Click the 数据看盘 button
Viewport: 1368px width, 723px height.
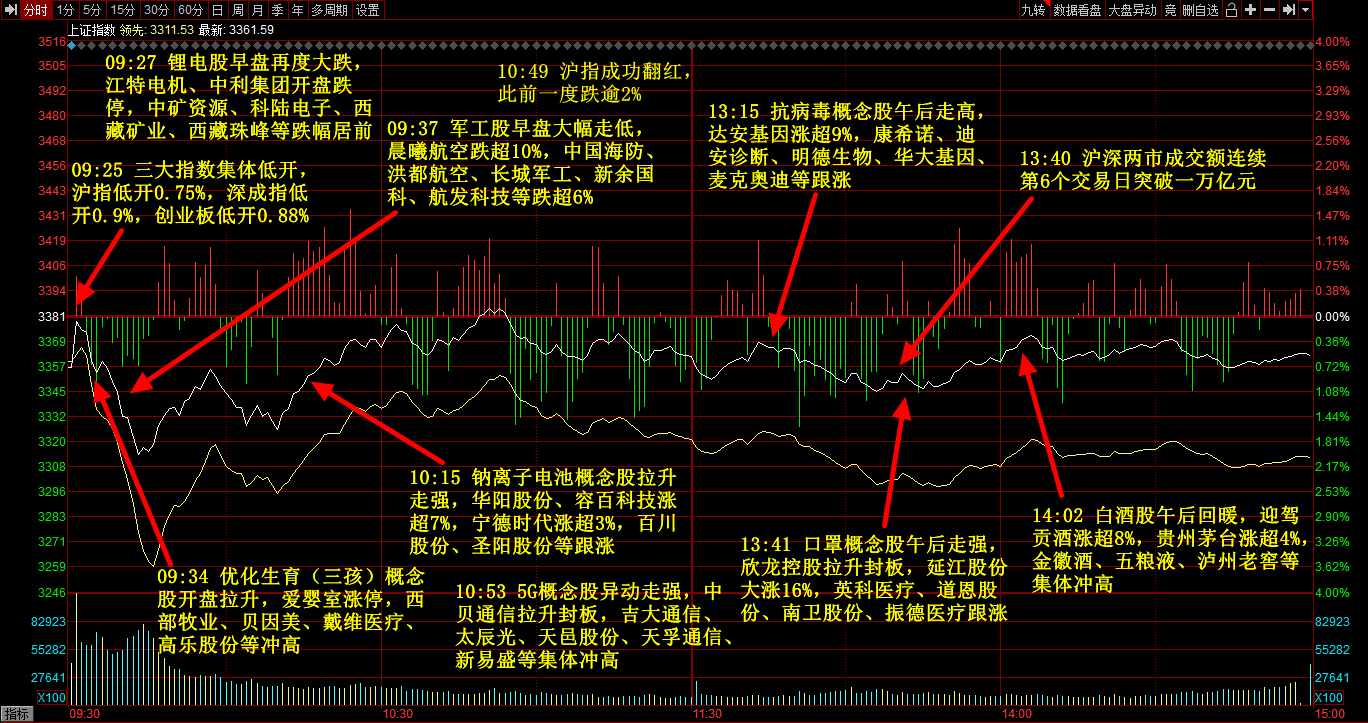tap(1077, 10)
